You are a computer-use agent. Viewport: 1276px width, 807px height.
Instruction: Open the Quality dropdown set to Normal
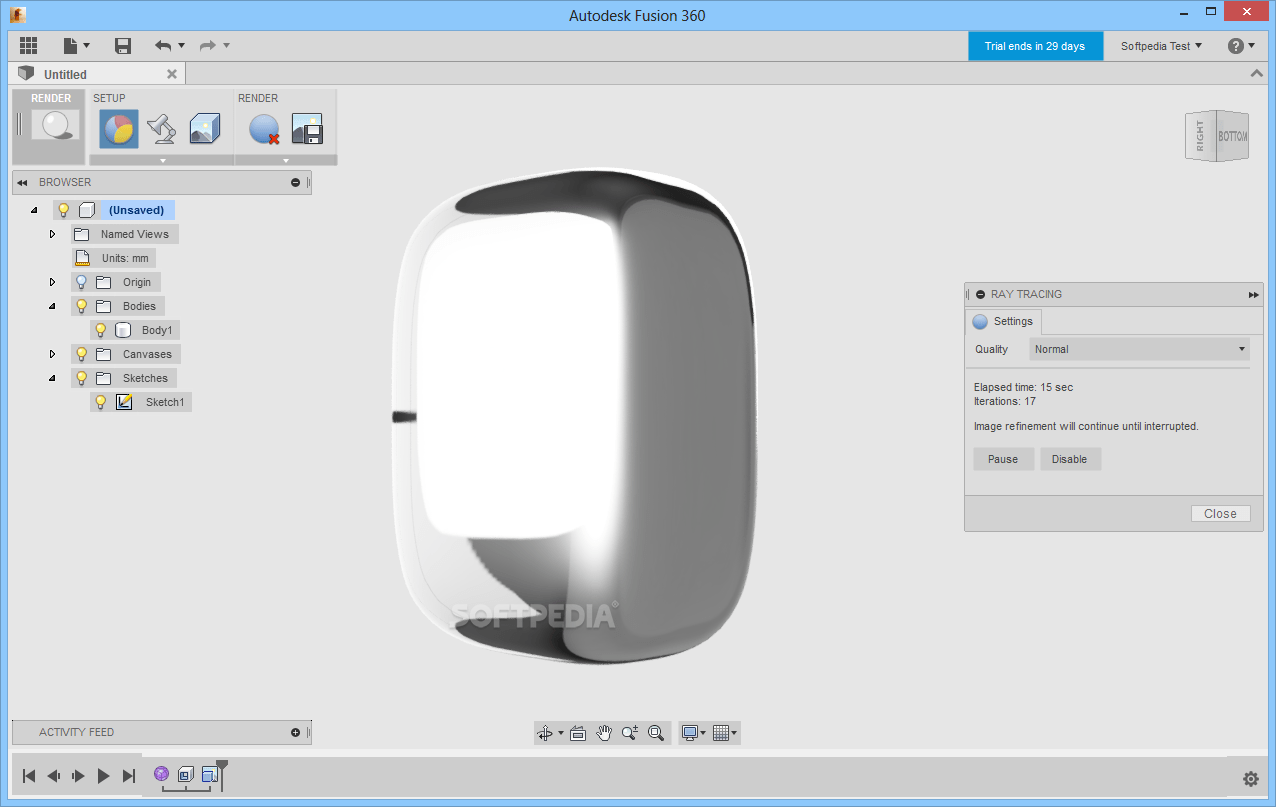point(1140,349)
